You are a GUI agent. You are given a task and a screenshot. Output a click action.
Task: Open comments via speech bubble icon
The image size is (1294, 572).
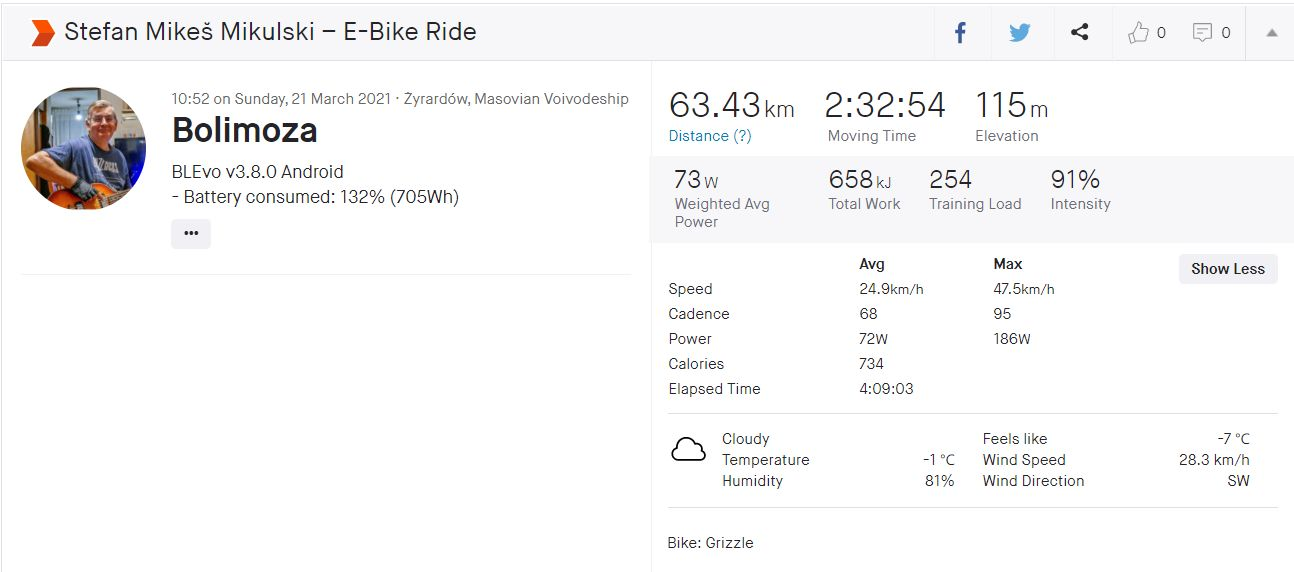1202,33
